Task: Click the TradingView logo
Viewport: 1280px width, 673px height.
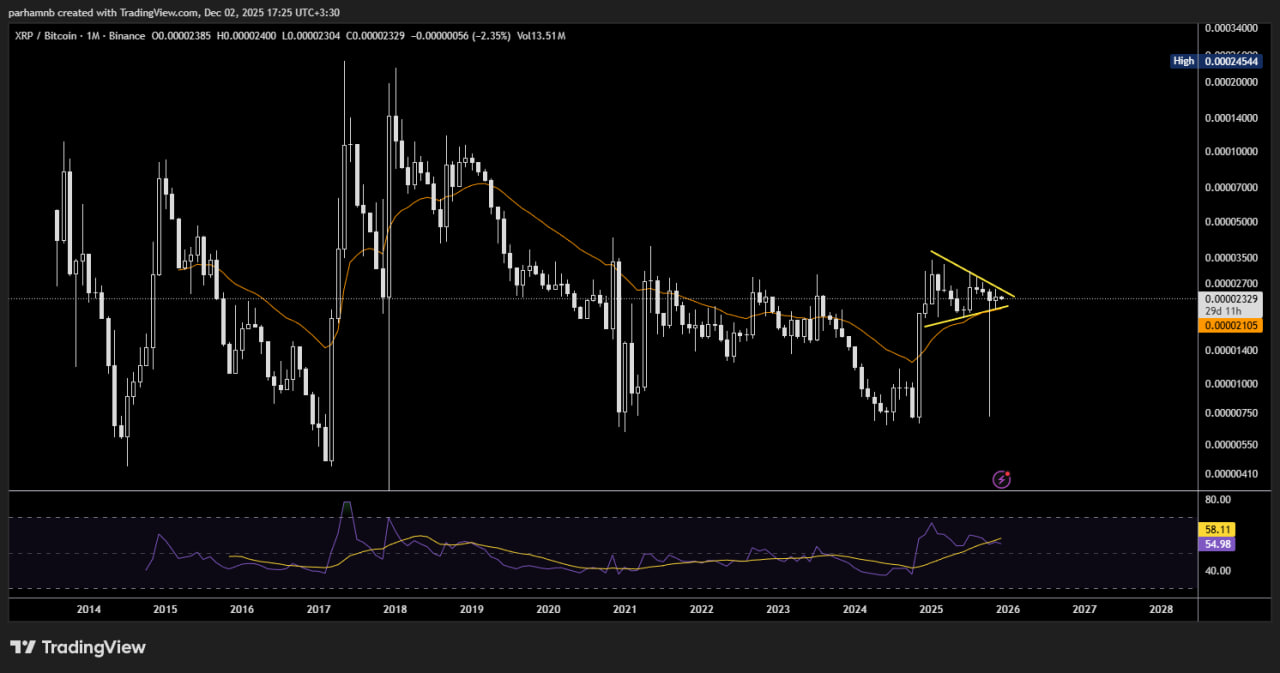Action: tap(78, 647)
